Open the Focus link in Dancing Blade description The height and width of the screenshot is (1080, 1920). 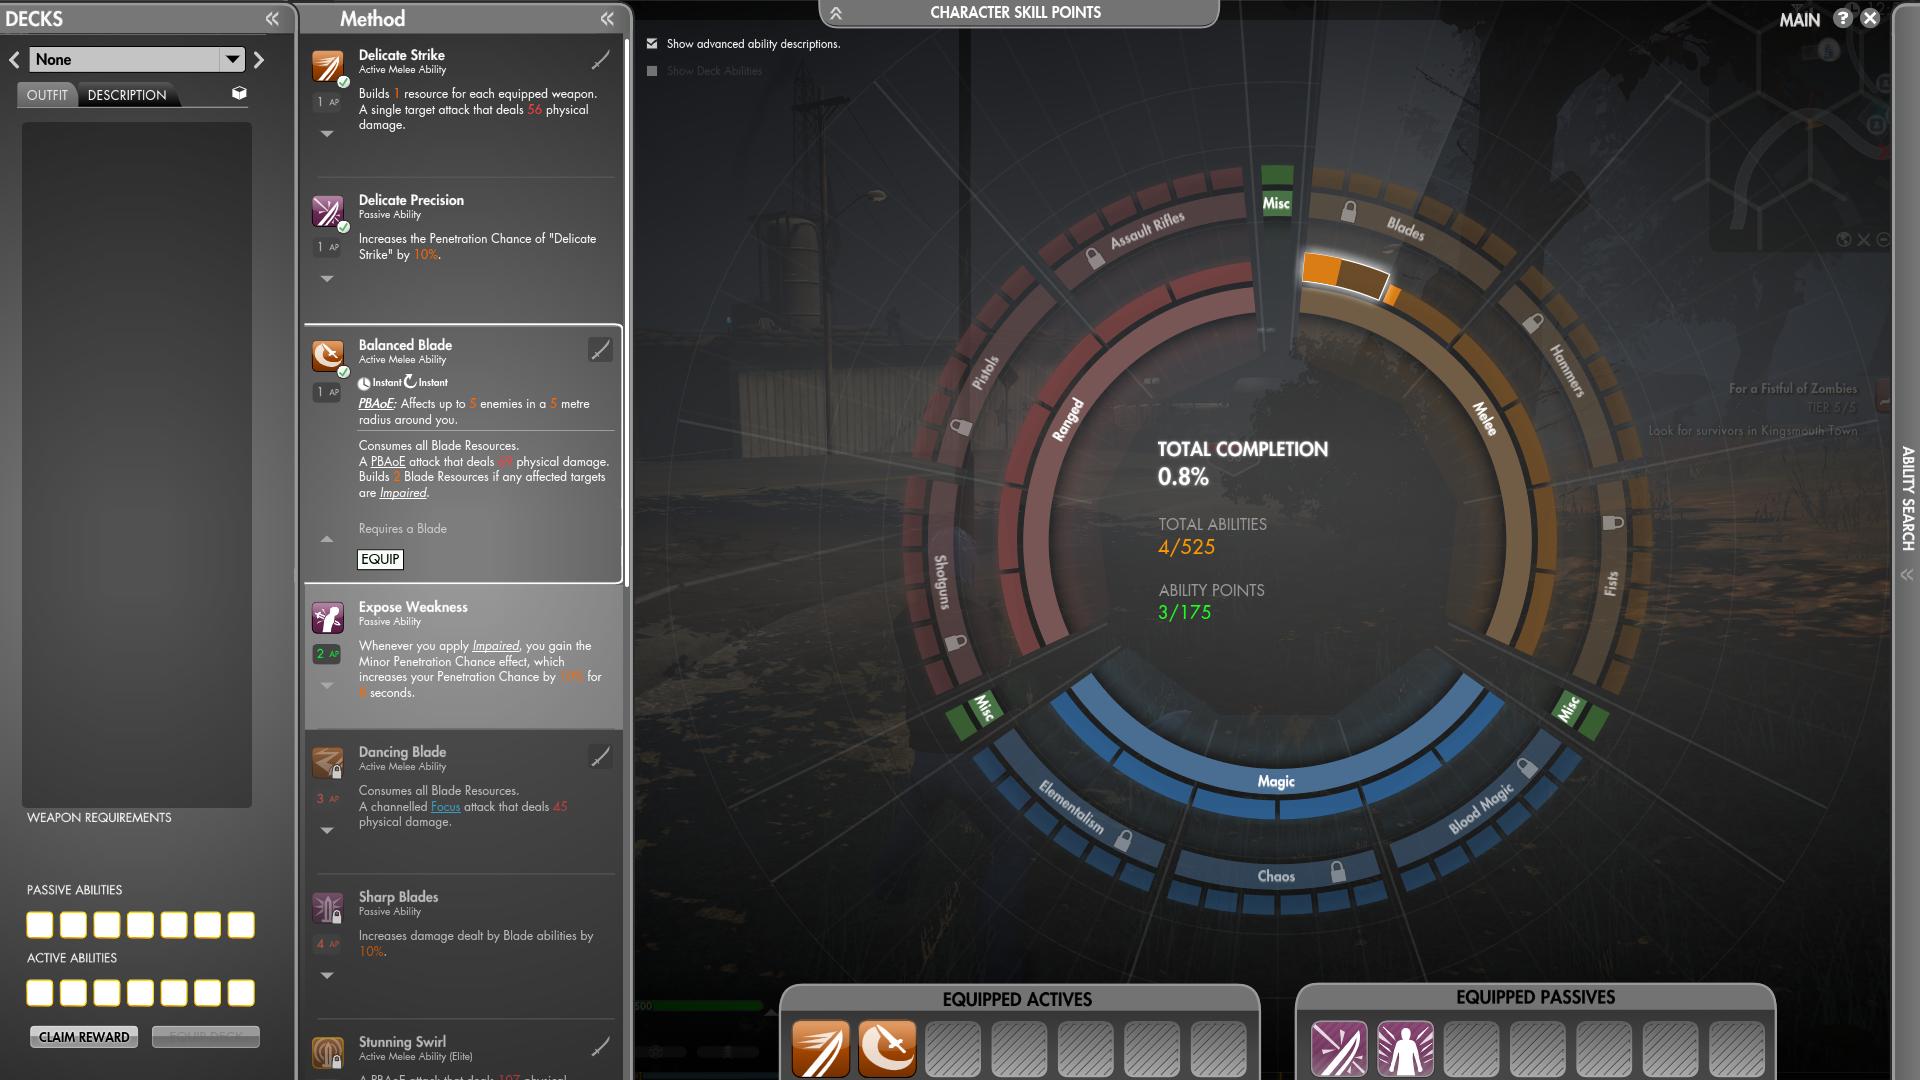pos(445,807)
